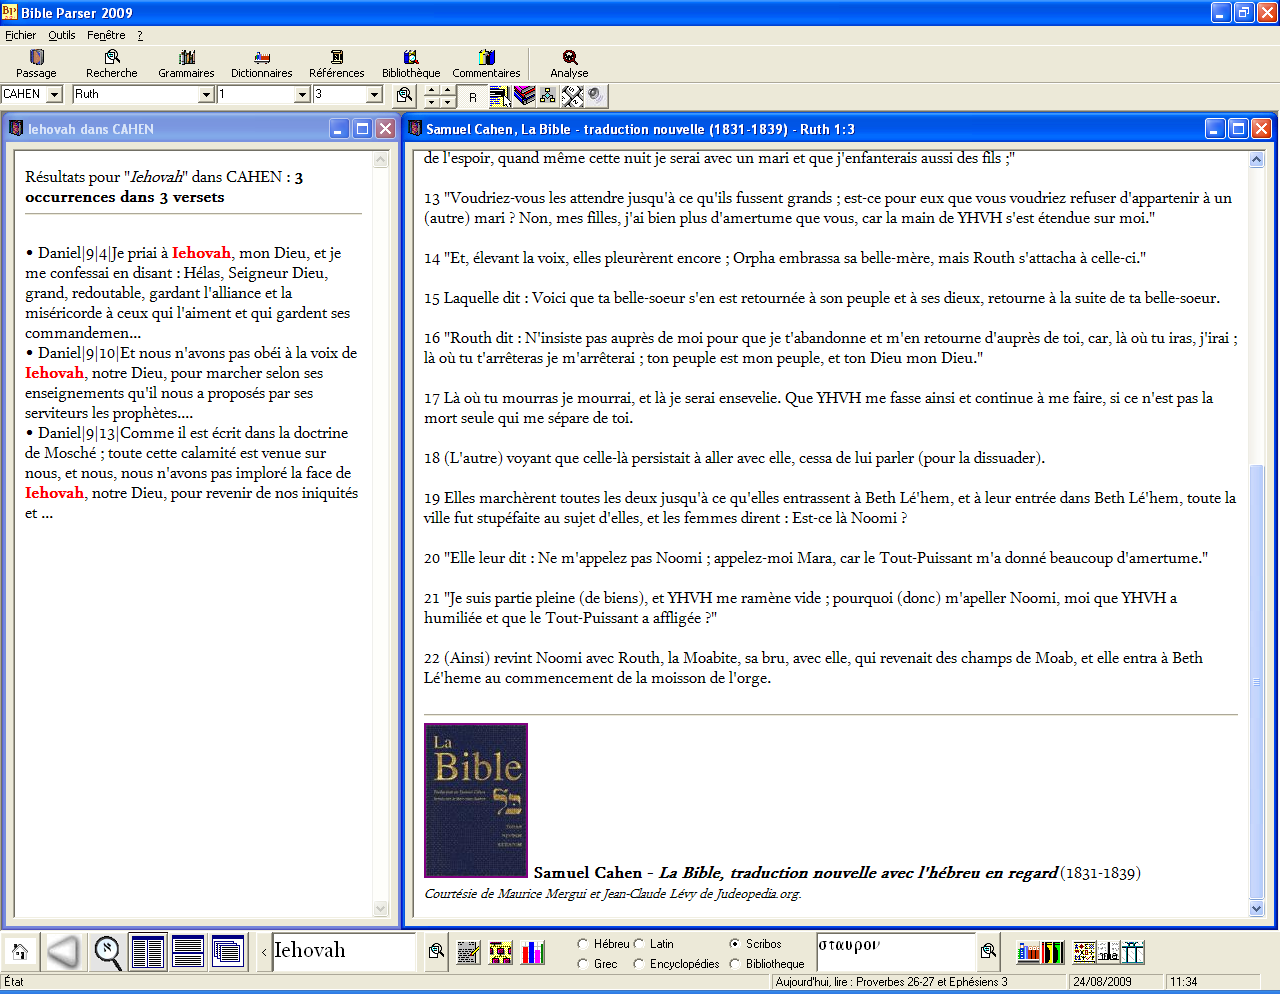This screenshot has width=1280, height=994.
Task: Cascade windows with overlapping layout icon
Action: tap(227, 952)
